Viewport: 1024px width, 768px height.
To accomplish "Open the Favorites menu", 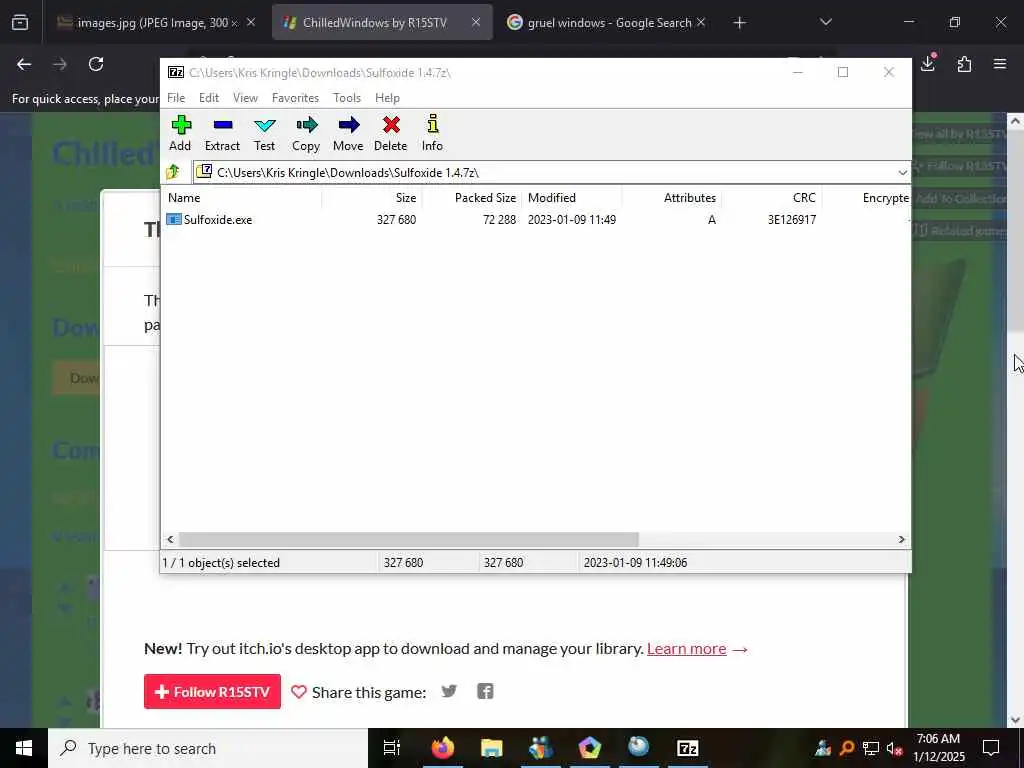I will pos(295,98).
